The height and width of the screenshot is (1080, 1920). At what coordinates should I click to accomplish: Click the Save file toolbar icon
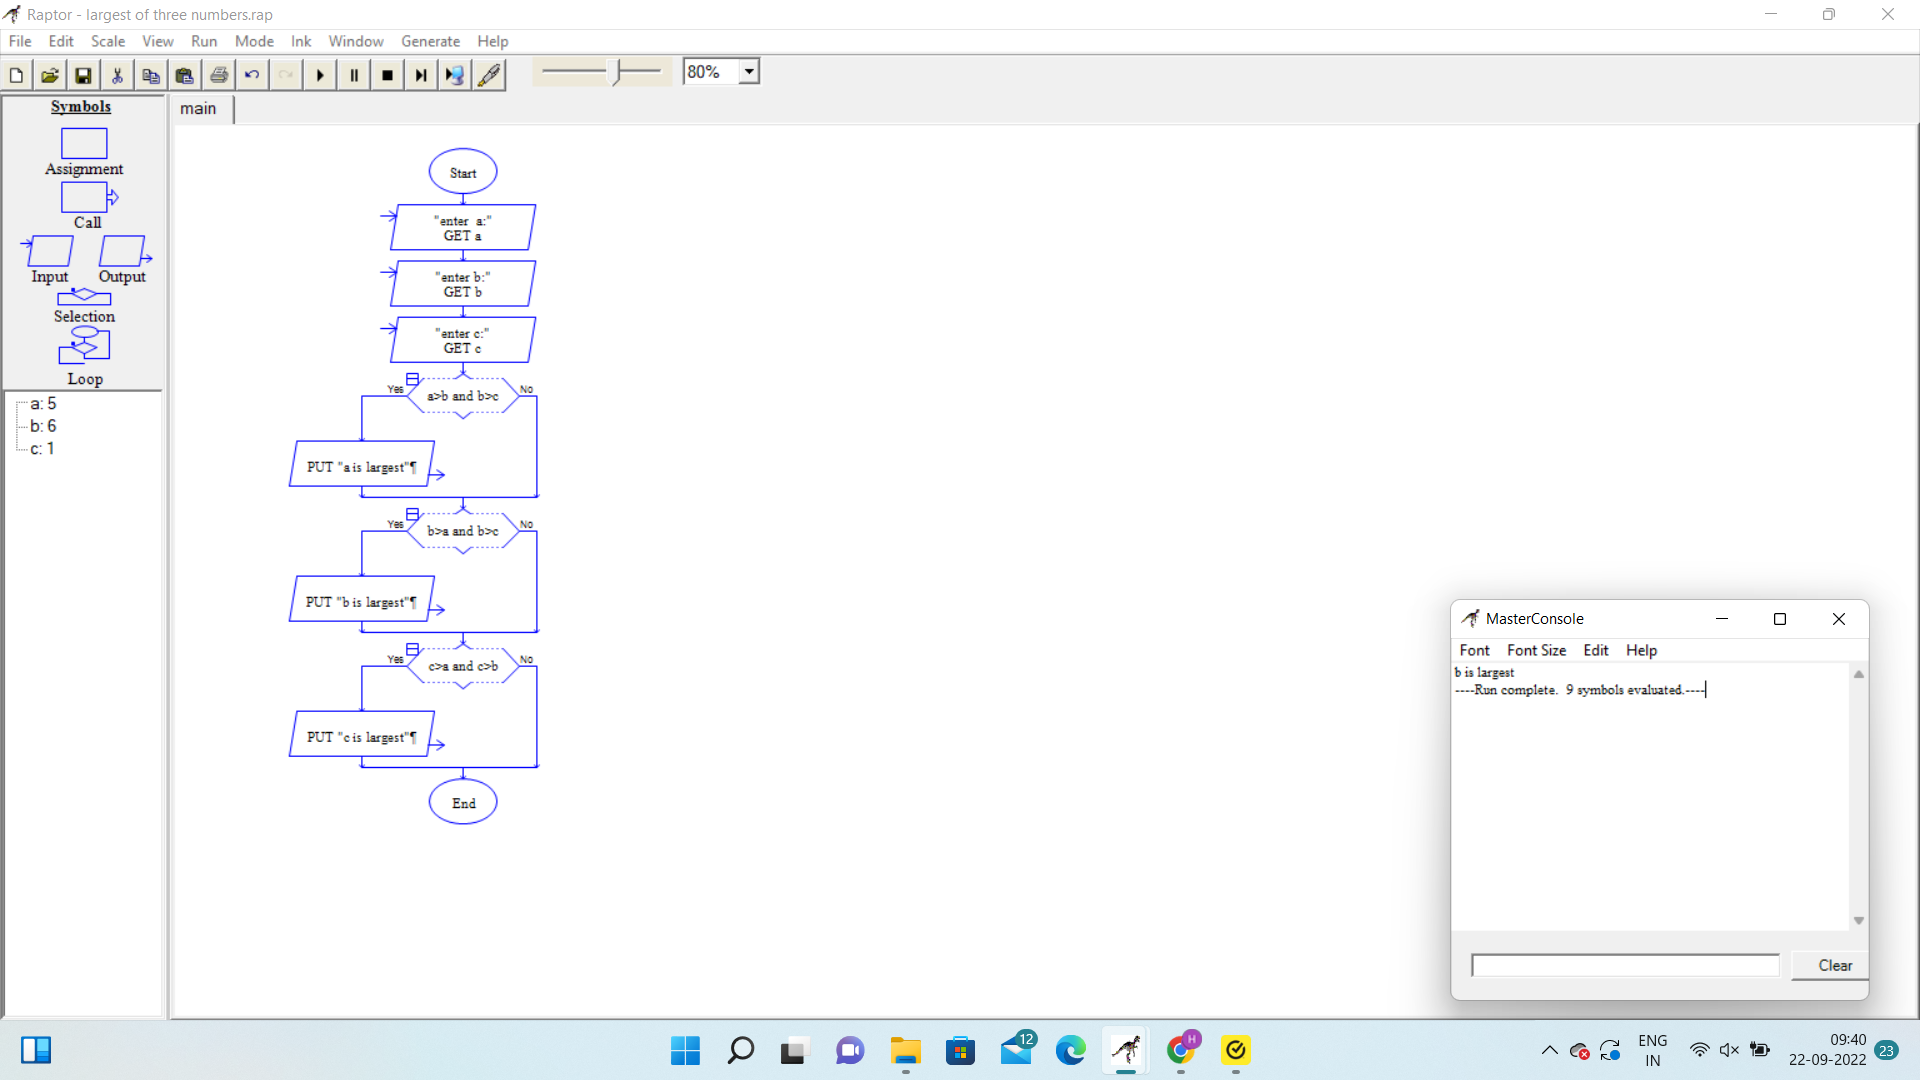click(x=83, y=75)
